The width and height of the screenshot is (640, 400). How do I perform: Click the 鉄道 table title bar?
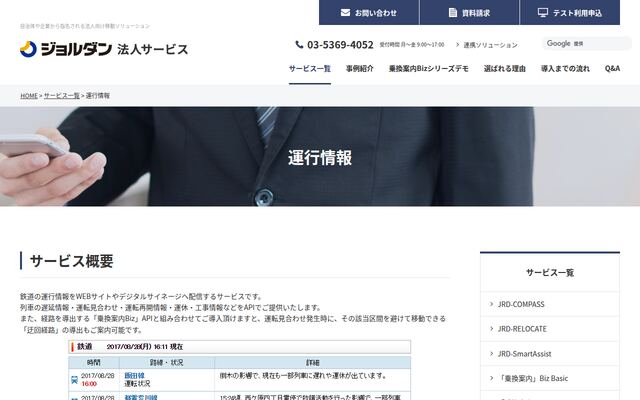(x=240, y=347)
